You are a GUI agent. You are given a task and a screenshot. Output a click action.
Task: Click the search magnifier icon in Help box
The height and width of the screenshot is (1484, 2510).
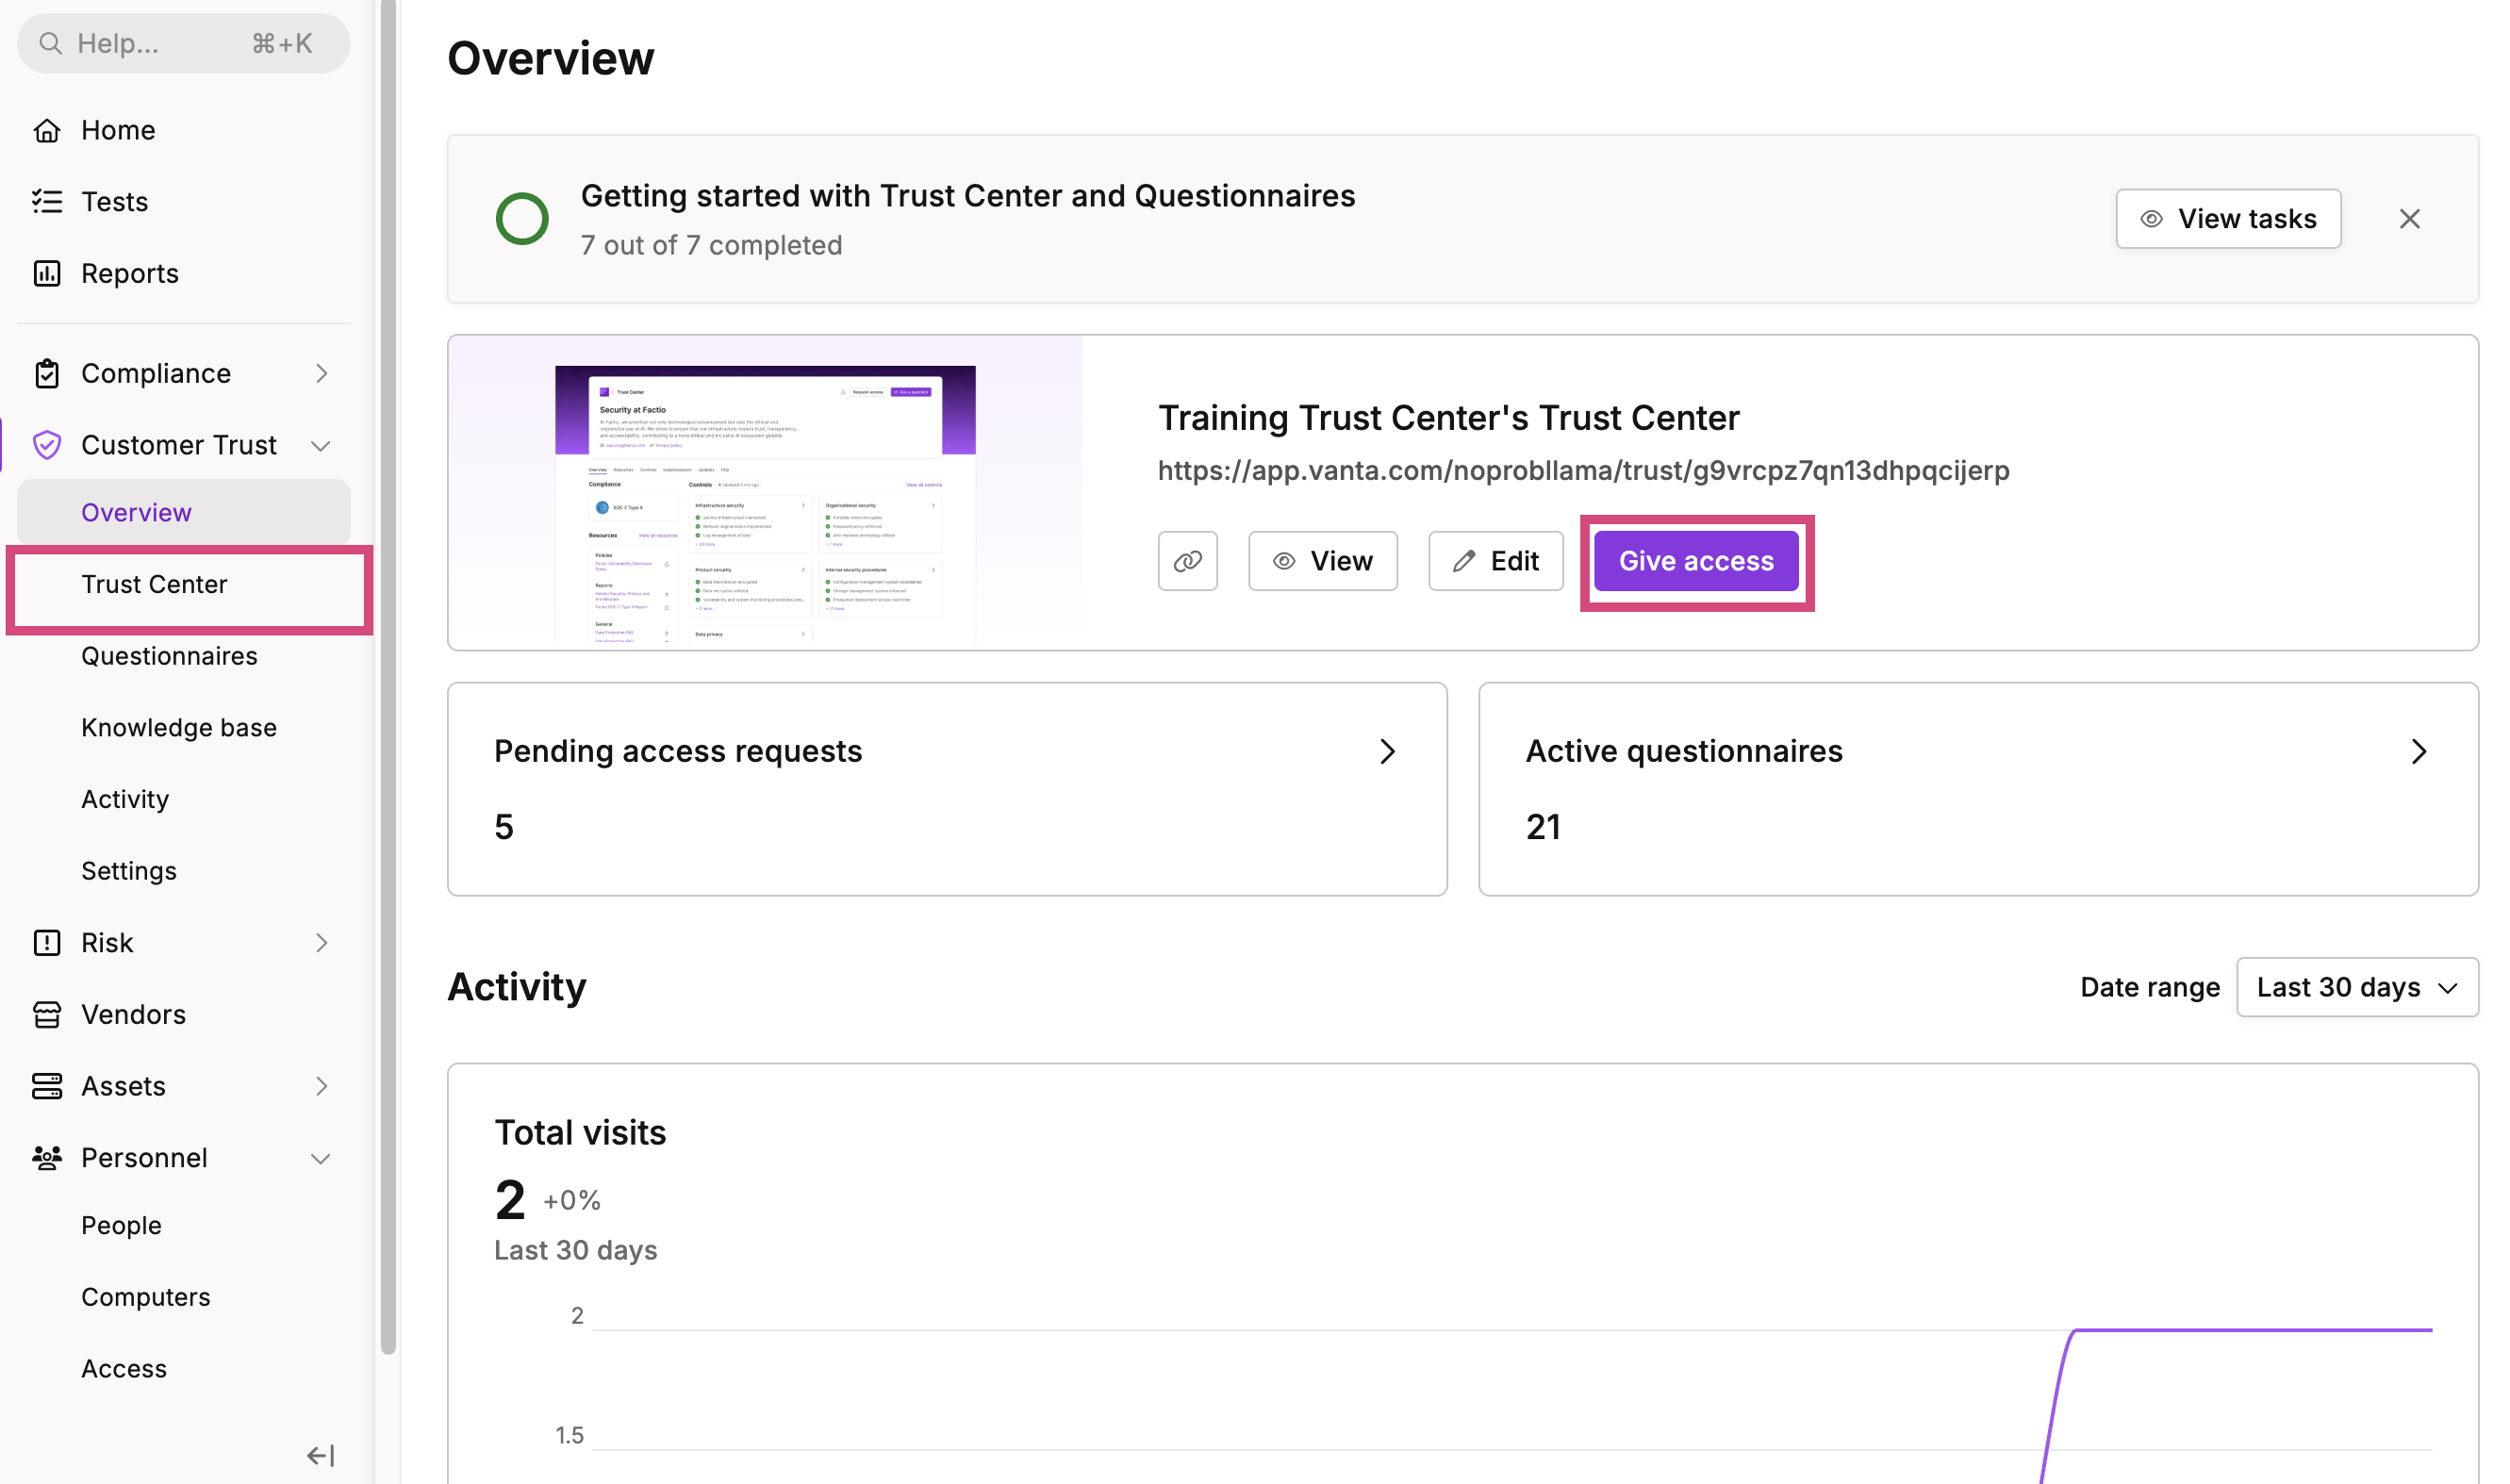tap(50, 43)
